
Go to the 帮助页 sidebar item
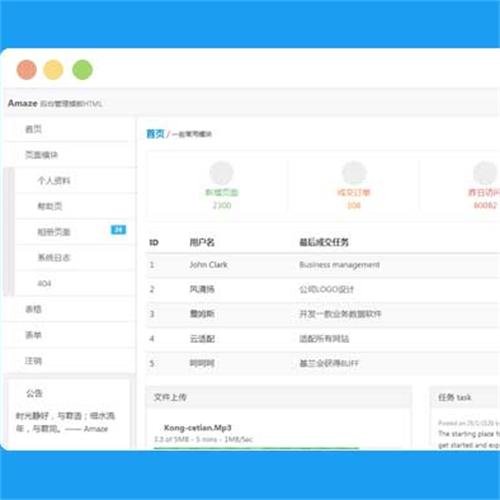(x=50, y=206)
